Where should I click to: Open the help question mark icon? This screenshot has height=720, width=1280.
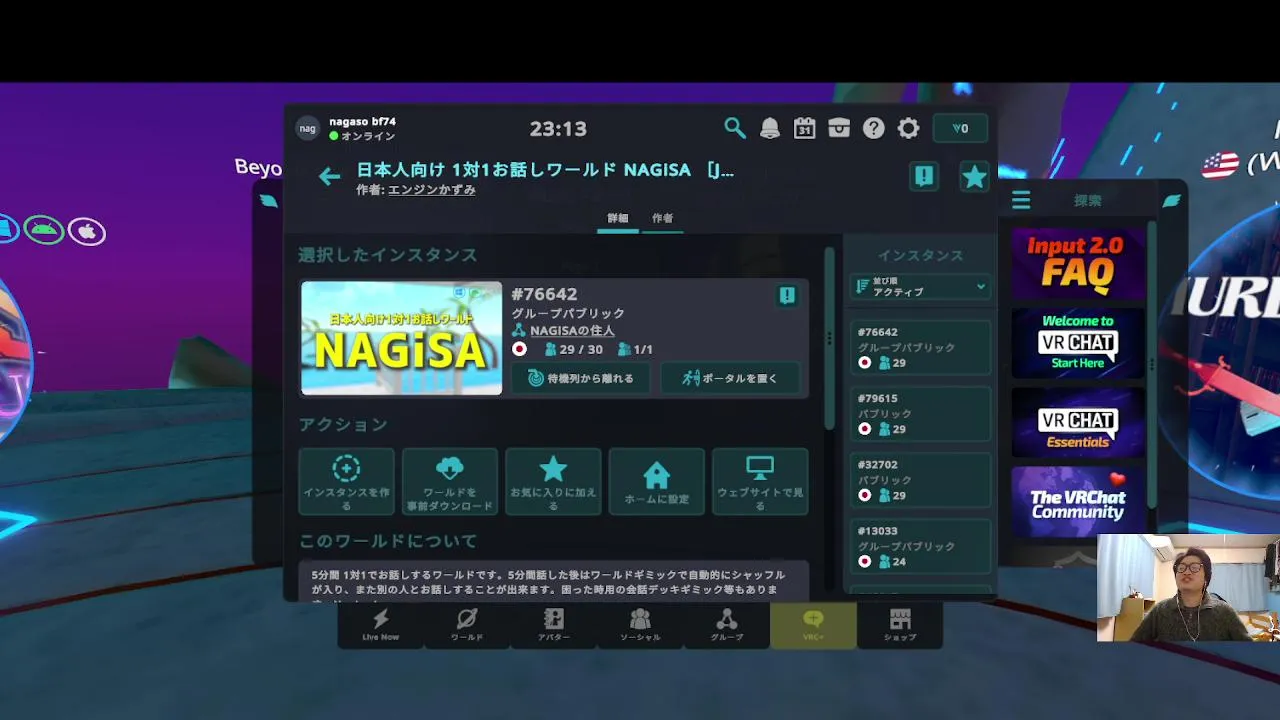874,128
